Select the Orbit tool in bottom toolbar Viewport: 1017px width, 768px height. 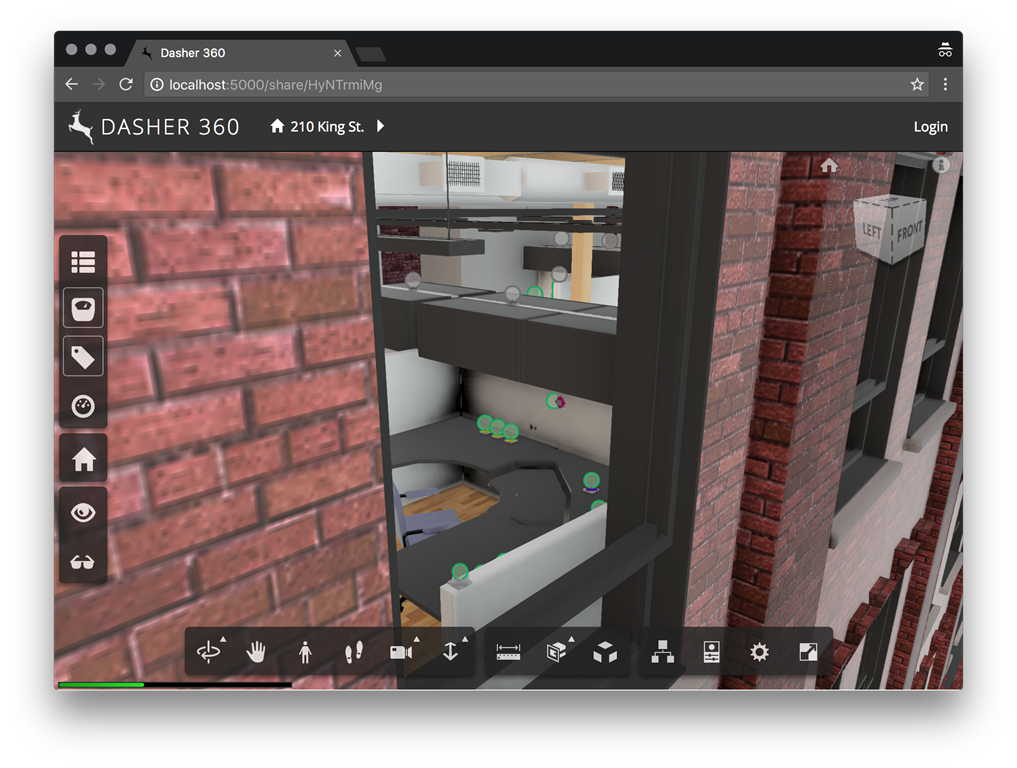click(x=208, y=652)
